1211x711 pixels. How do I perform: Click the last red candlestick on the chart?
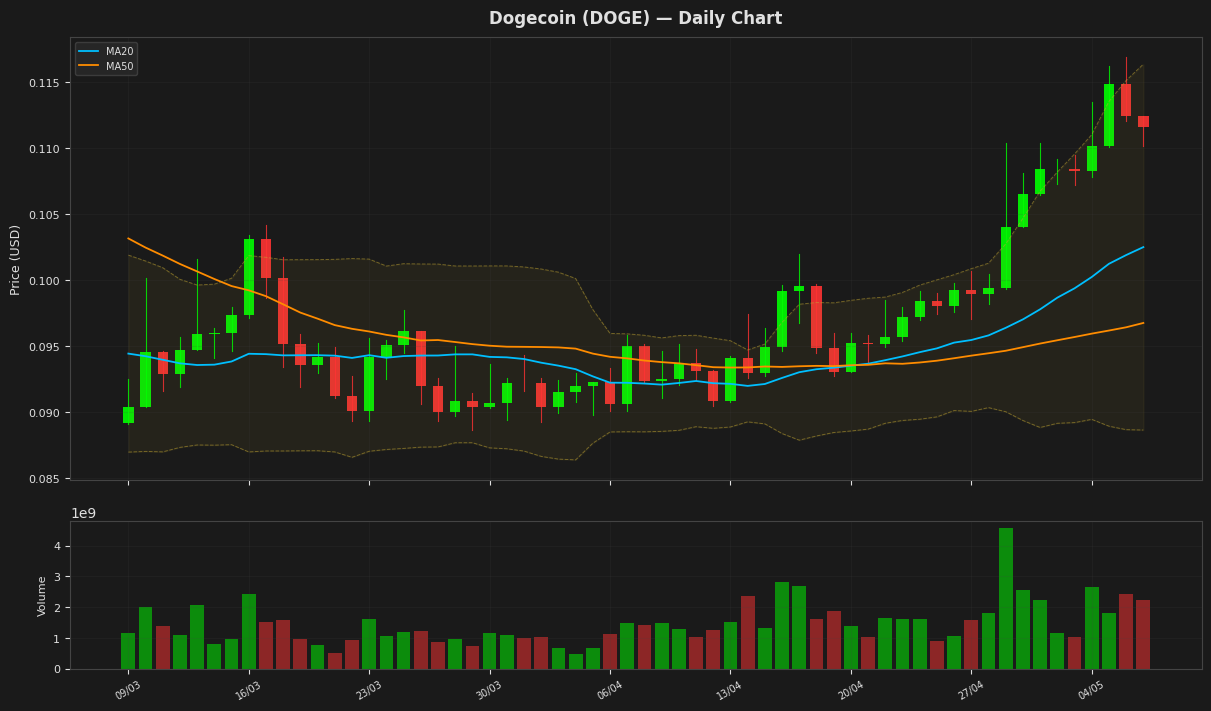coord(1143,121)
